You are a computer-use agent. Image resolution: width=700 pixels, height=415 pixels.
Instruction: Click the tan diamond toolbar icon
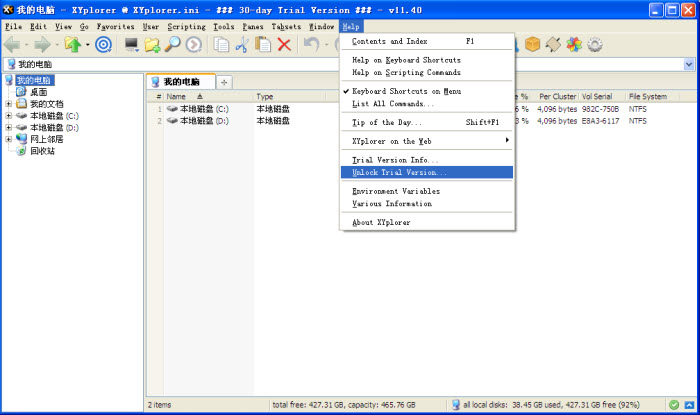point(553,45)
